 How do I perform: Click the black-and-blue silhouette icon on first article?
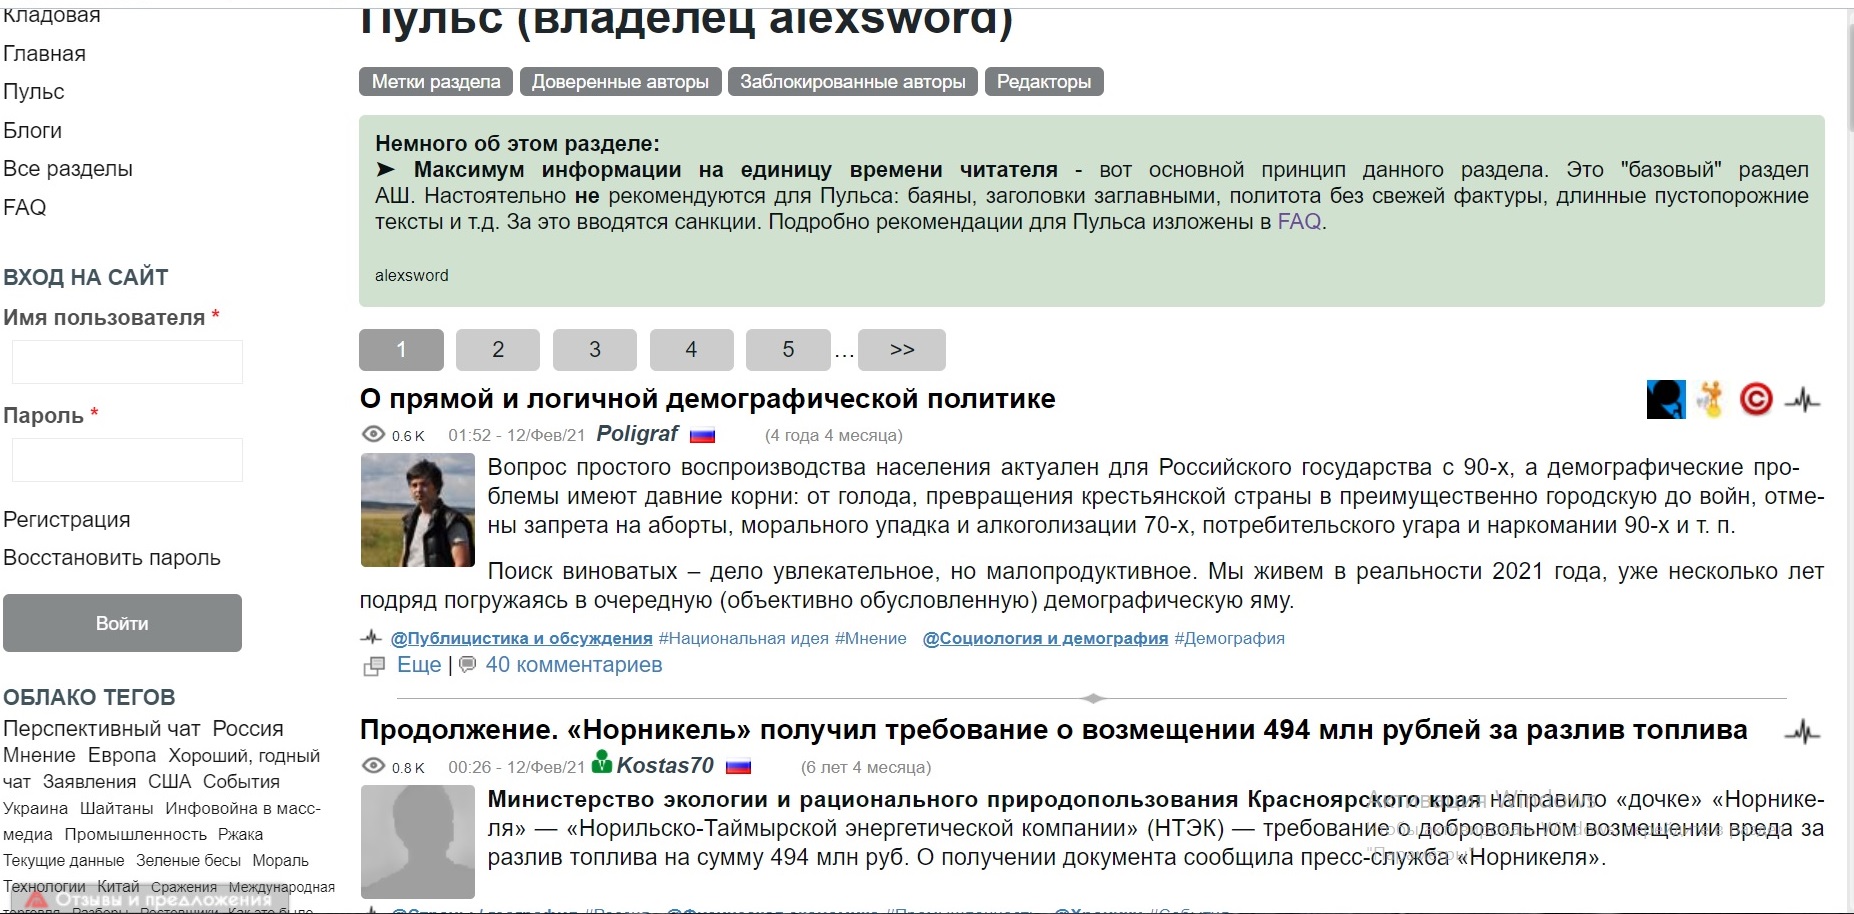(x=1665, y=400)
